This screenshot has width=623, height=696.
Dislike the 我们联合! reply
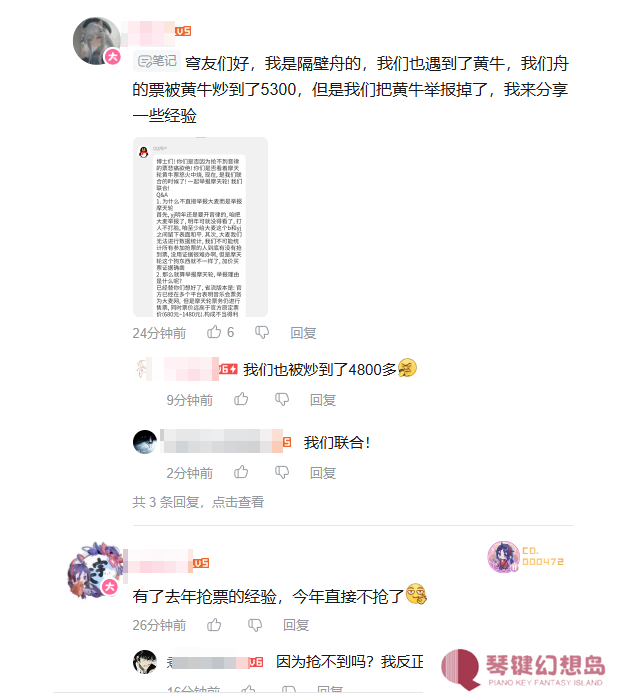tap(282, 472)
